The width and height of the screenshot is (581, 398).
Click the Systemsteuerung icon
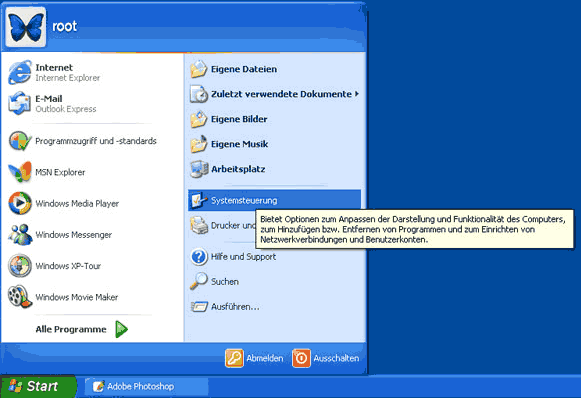point(199,200)
